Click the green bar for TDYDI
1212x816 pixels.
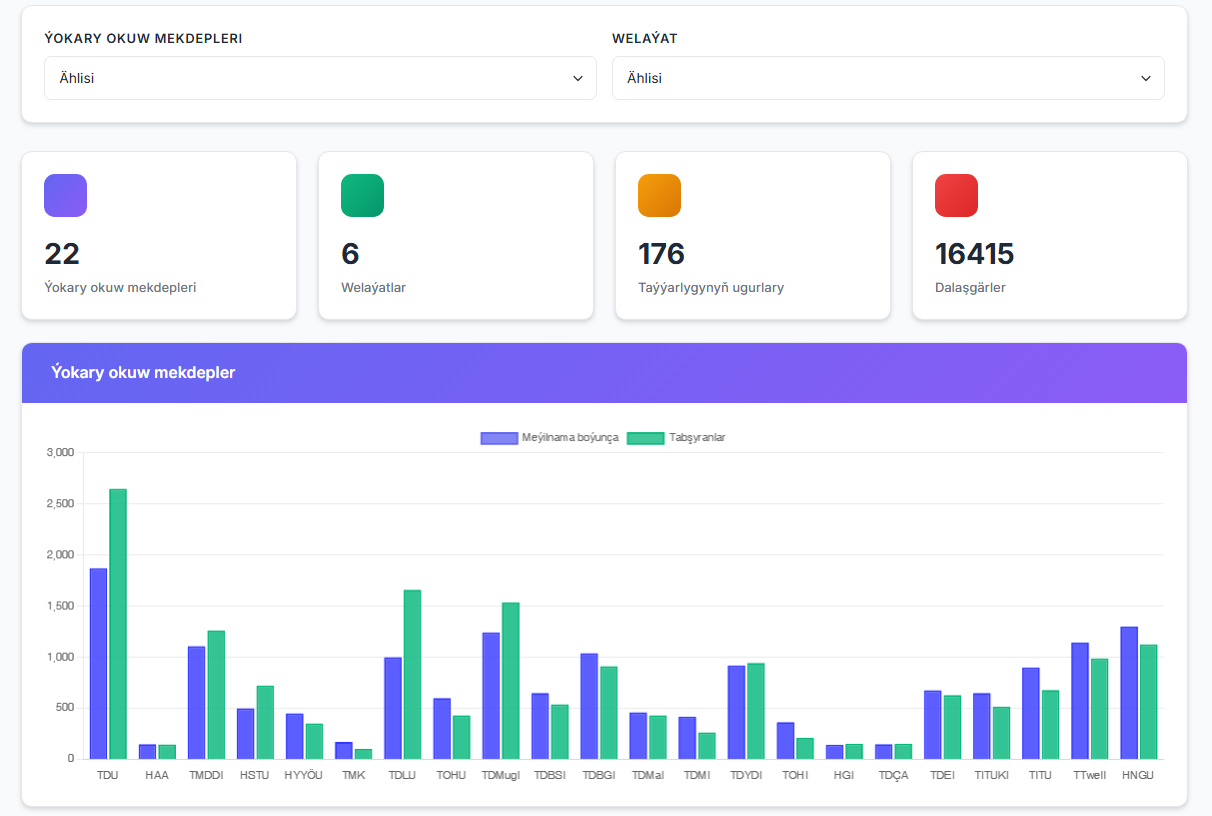[756, 711]
